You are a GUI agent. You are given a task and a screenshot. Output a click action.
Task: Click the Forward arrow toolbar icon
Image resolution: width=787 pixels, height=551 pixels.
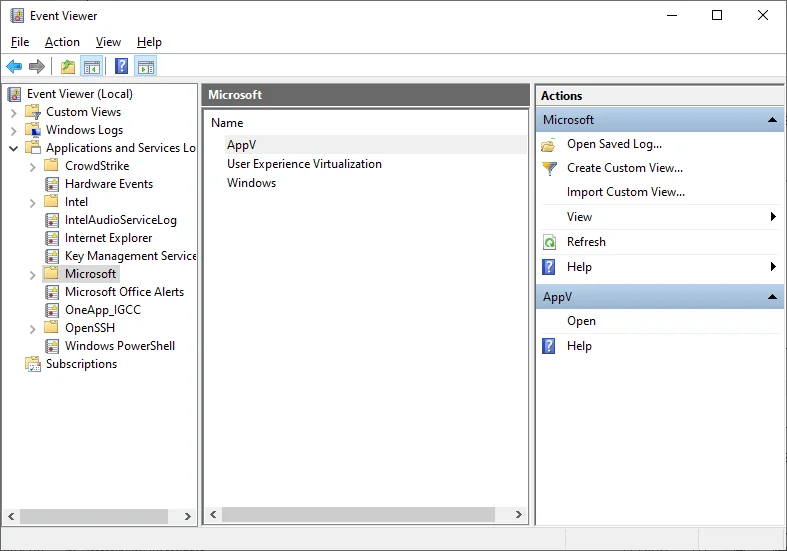click(37, 66)
